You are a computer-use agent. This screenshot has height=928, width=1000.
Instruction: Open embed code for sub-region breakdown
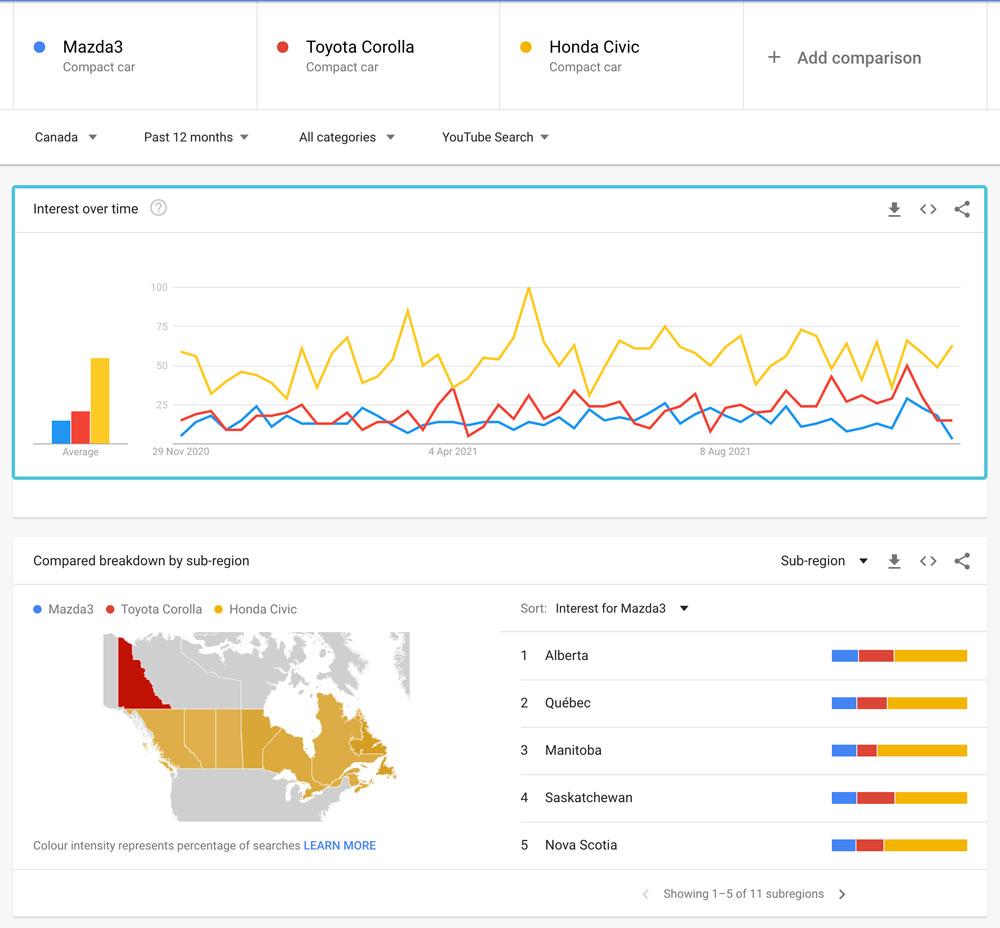(928, 561)
